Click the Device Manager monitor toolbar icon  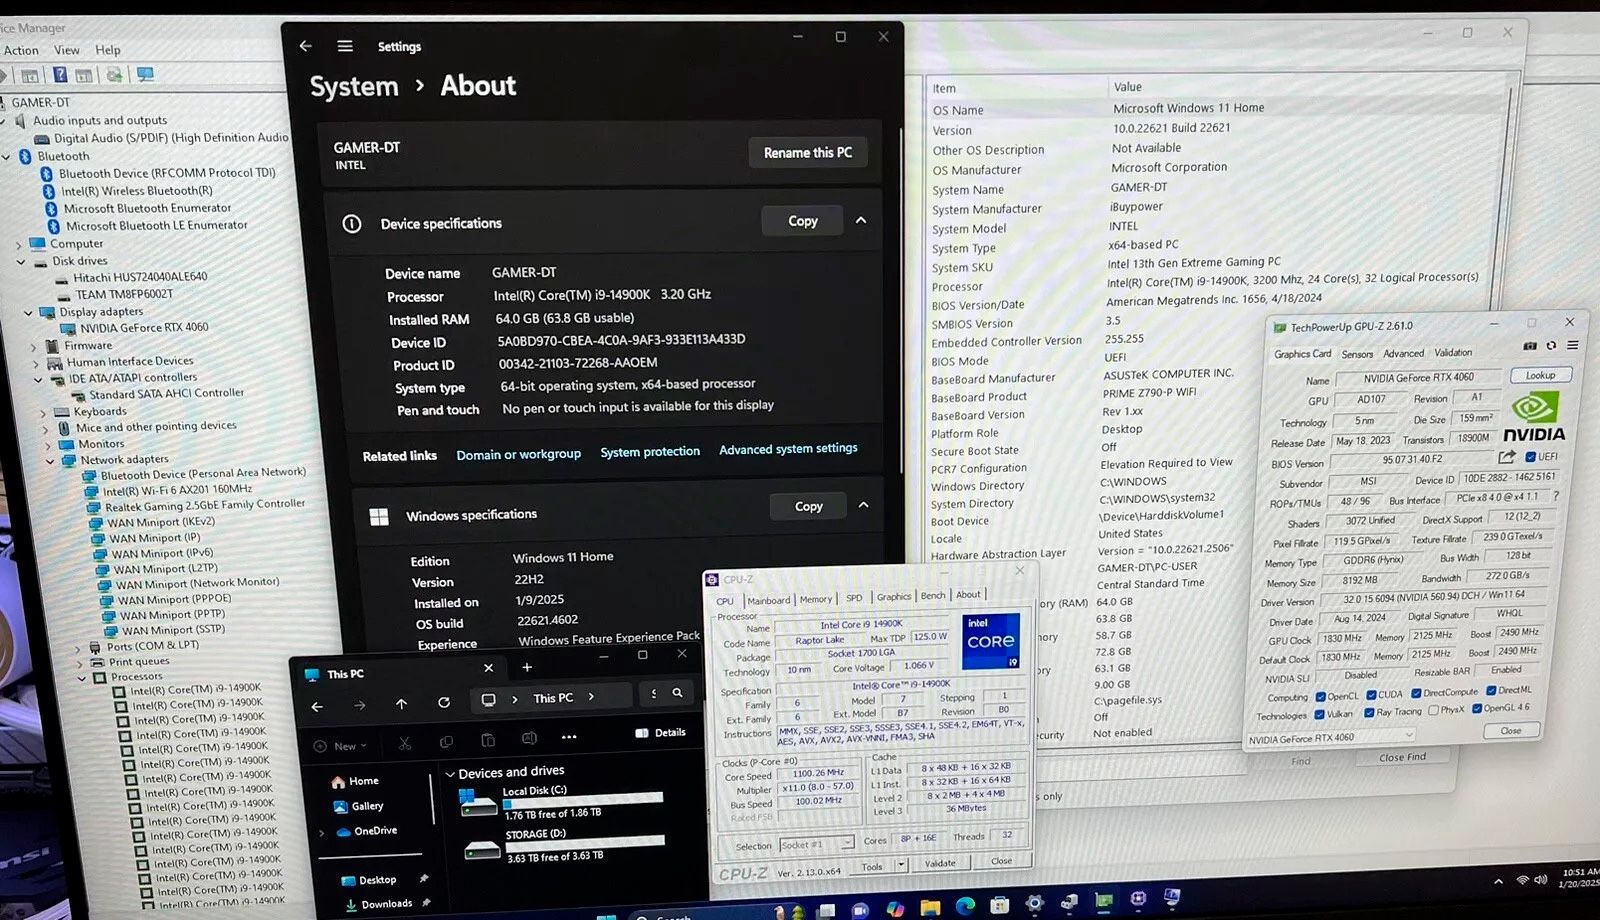click(x=145, y=75)
